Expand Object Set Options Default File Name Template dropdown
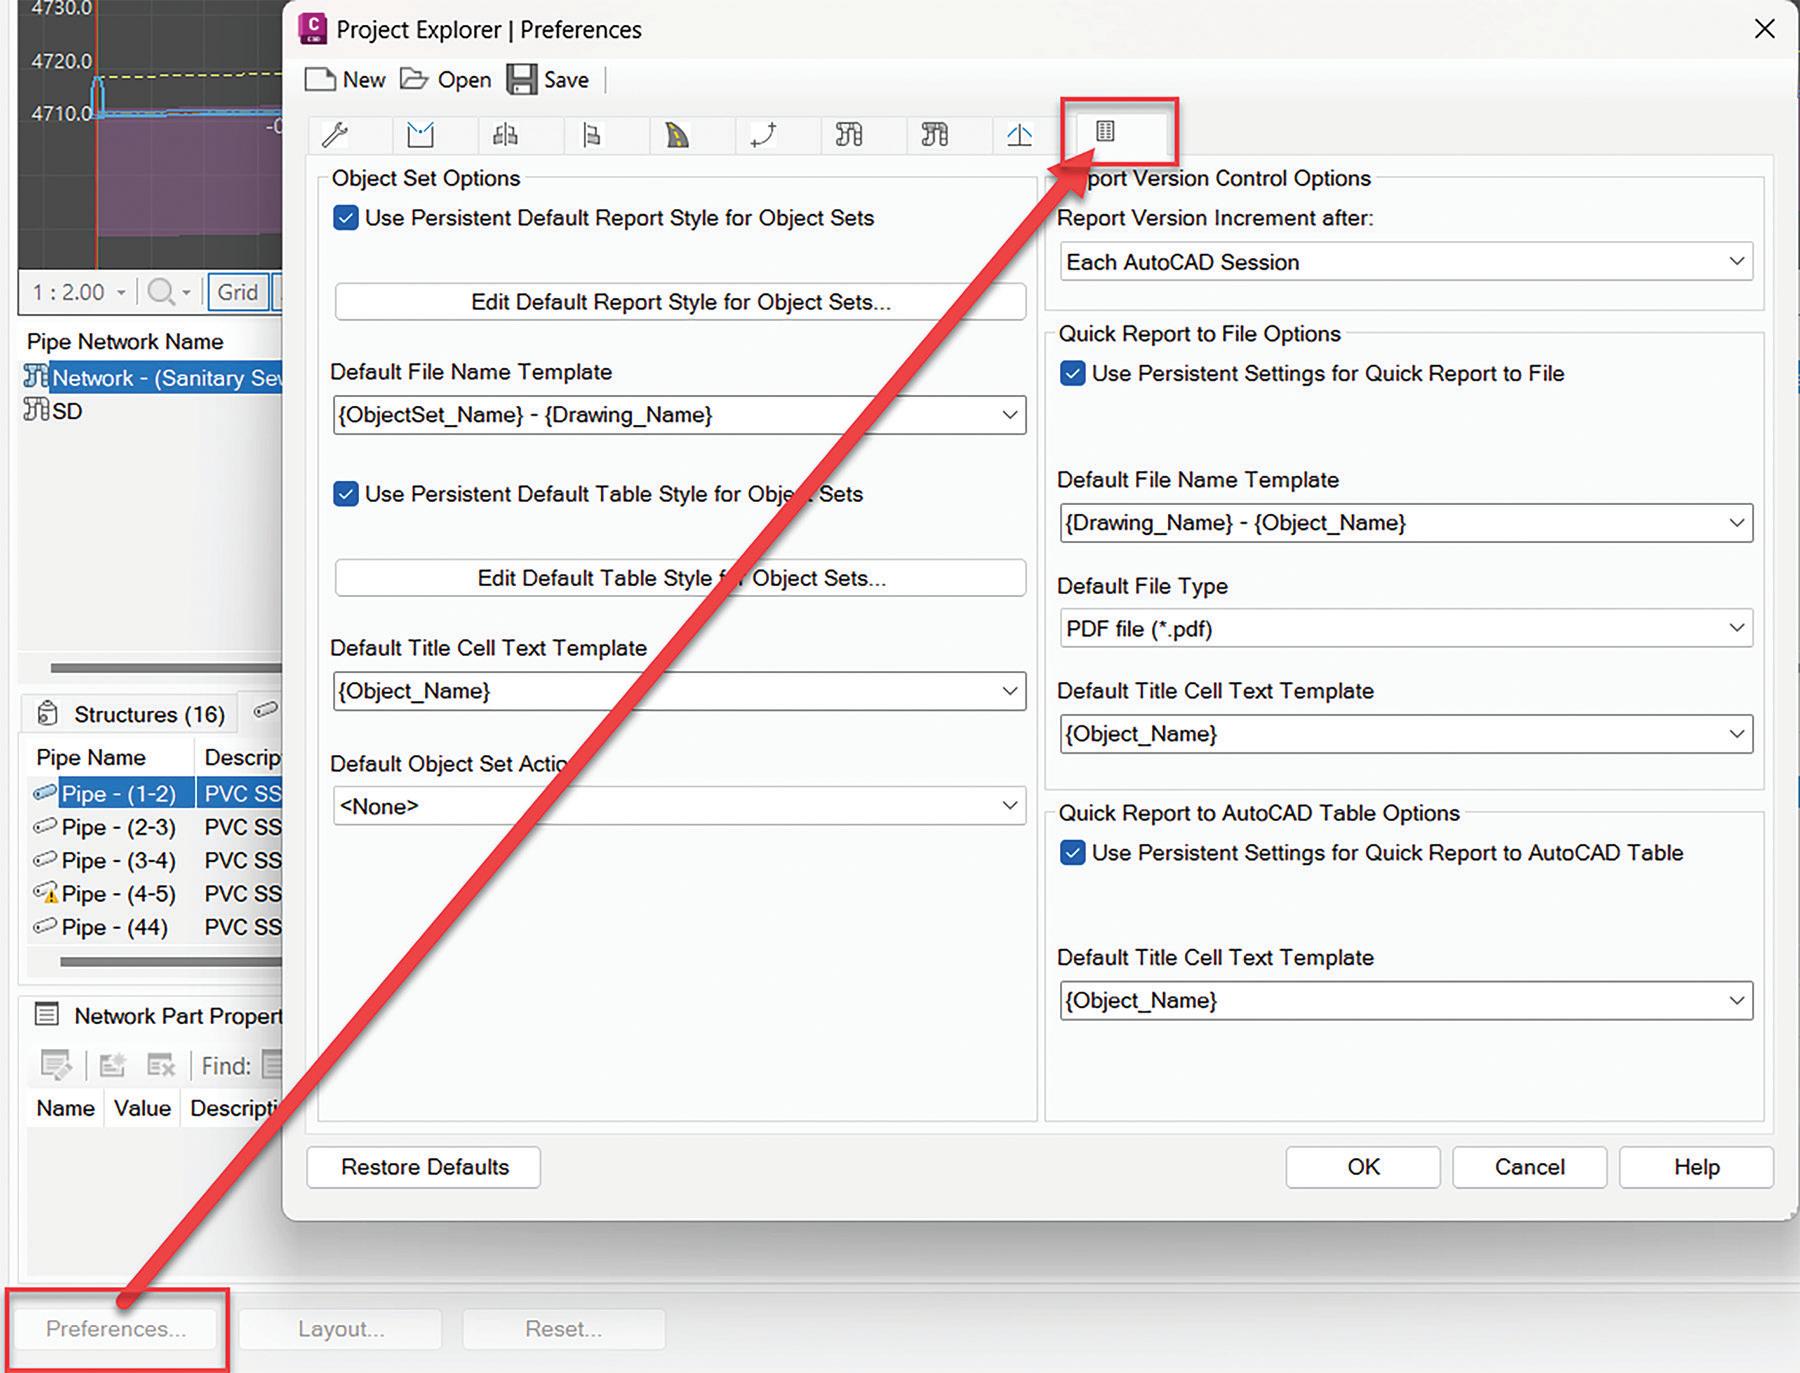Screen dimensions: 1800x1373 tap(679, 415)
